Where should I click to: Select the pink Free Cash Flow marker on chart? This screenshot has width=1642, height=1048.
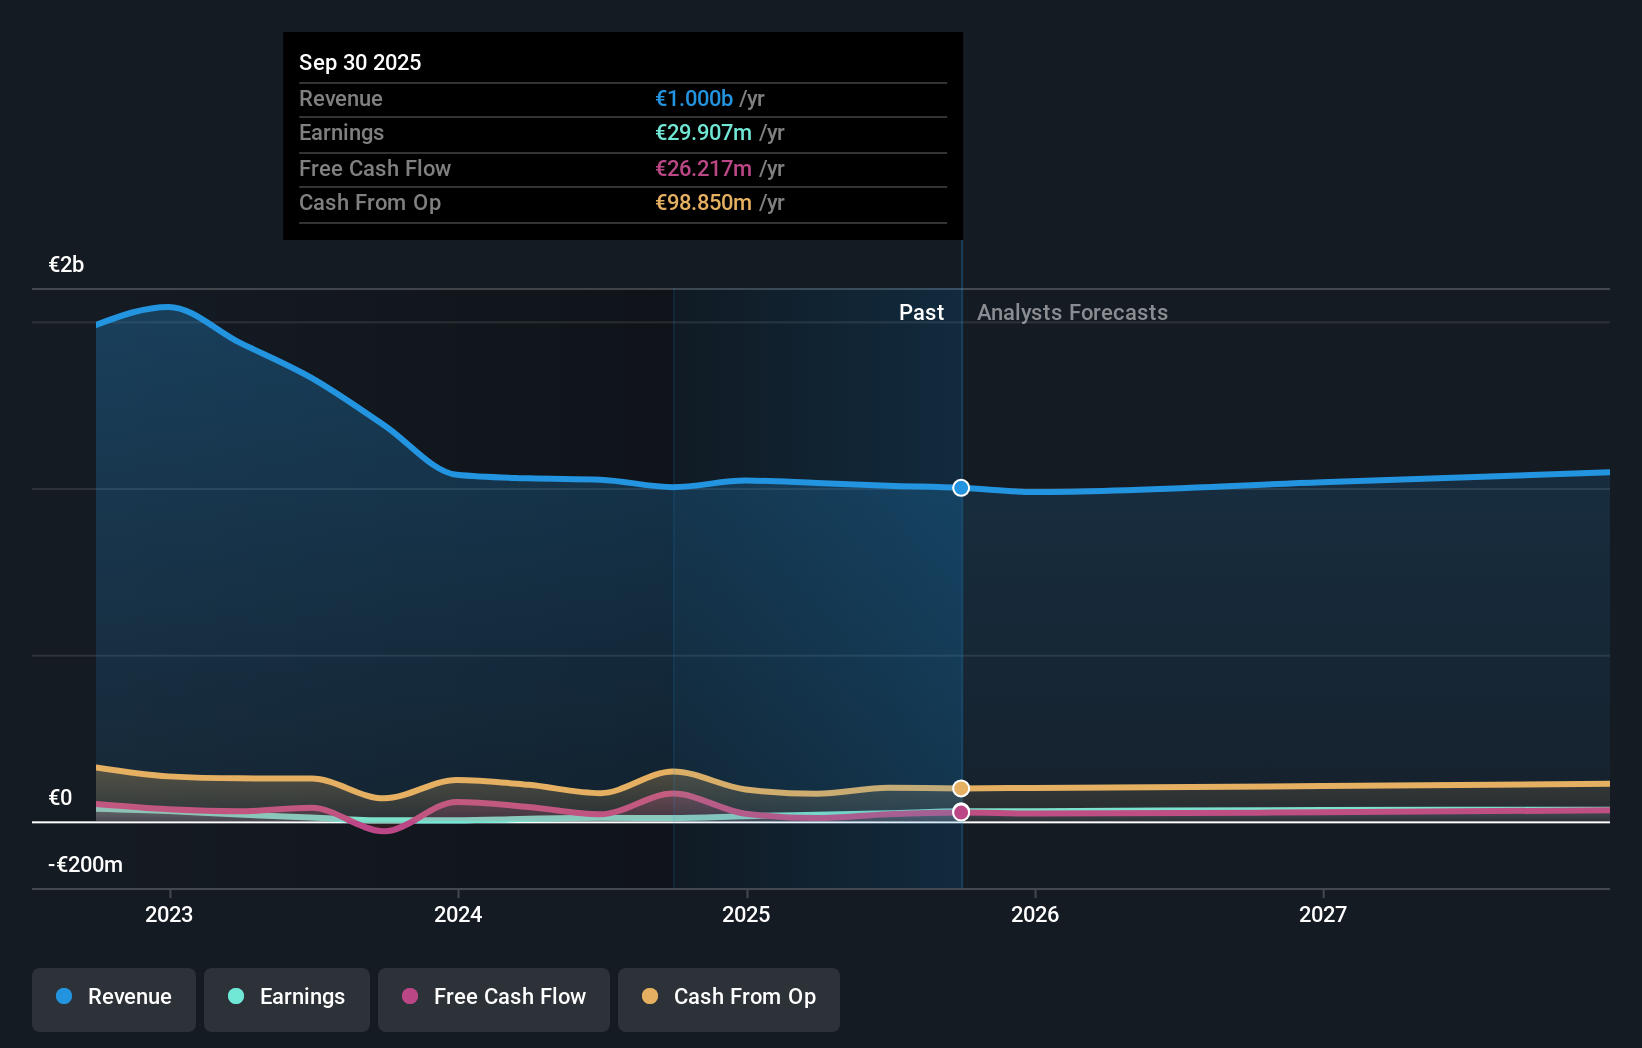point(961,812)
